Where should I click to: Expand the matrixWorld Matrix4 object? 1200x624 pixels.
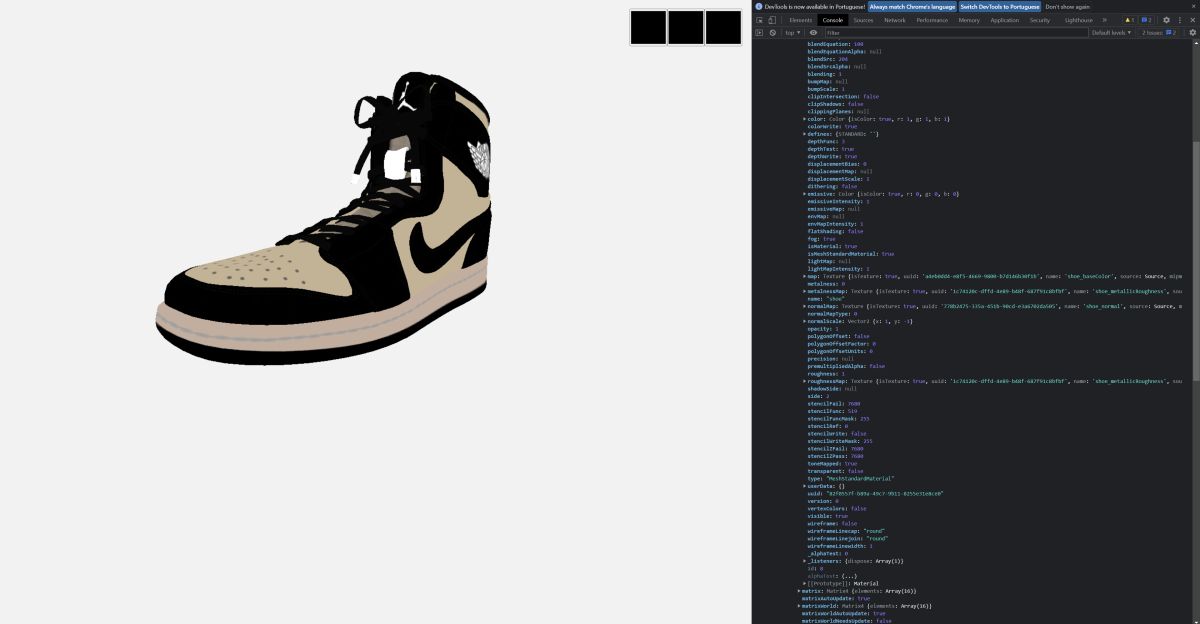tap(799, 606)
